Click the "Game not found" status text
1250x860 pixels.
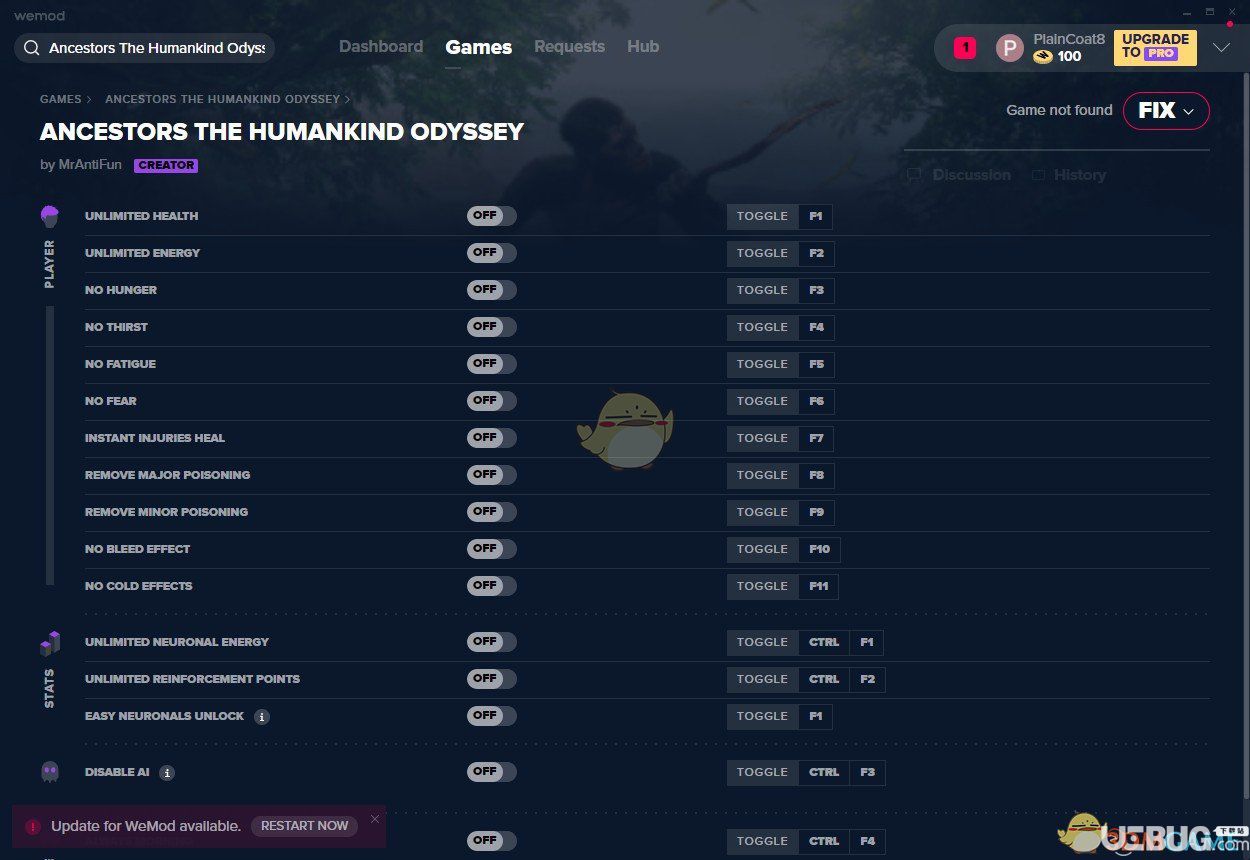point(1059,110)
